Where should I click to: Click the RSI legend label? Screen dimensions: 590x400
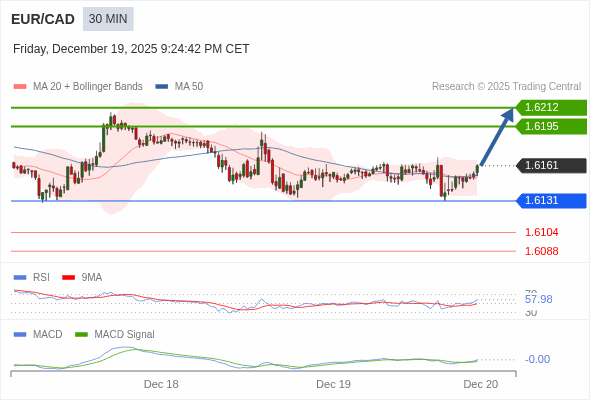[41, 278]
